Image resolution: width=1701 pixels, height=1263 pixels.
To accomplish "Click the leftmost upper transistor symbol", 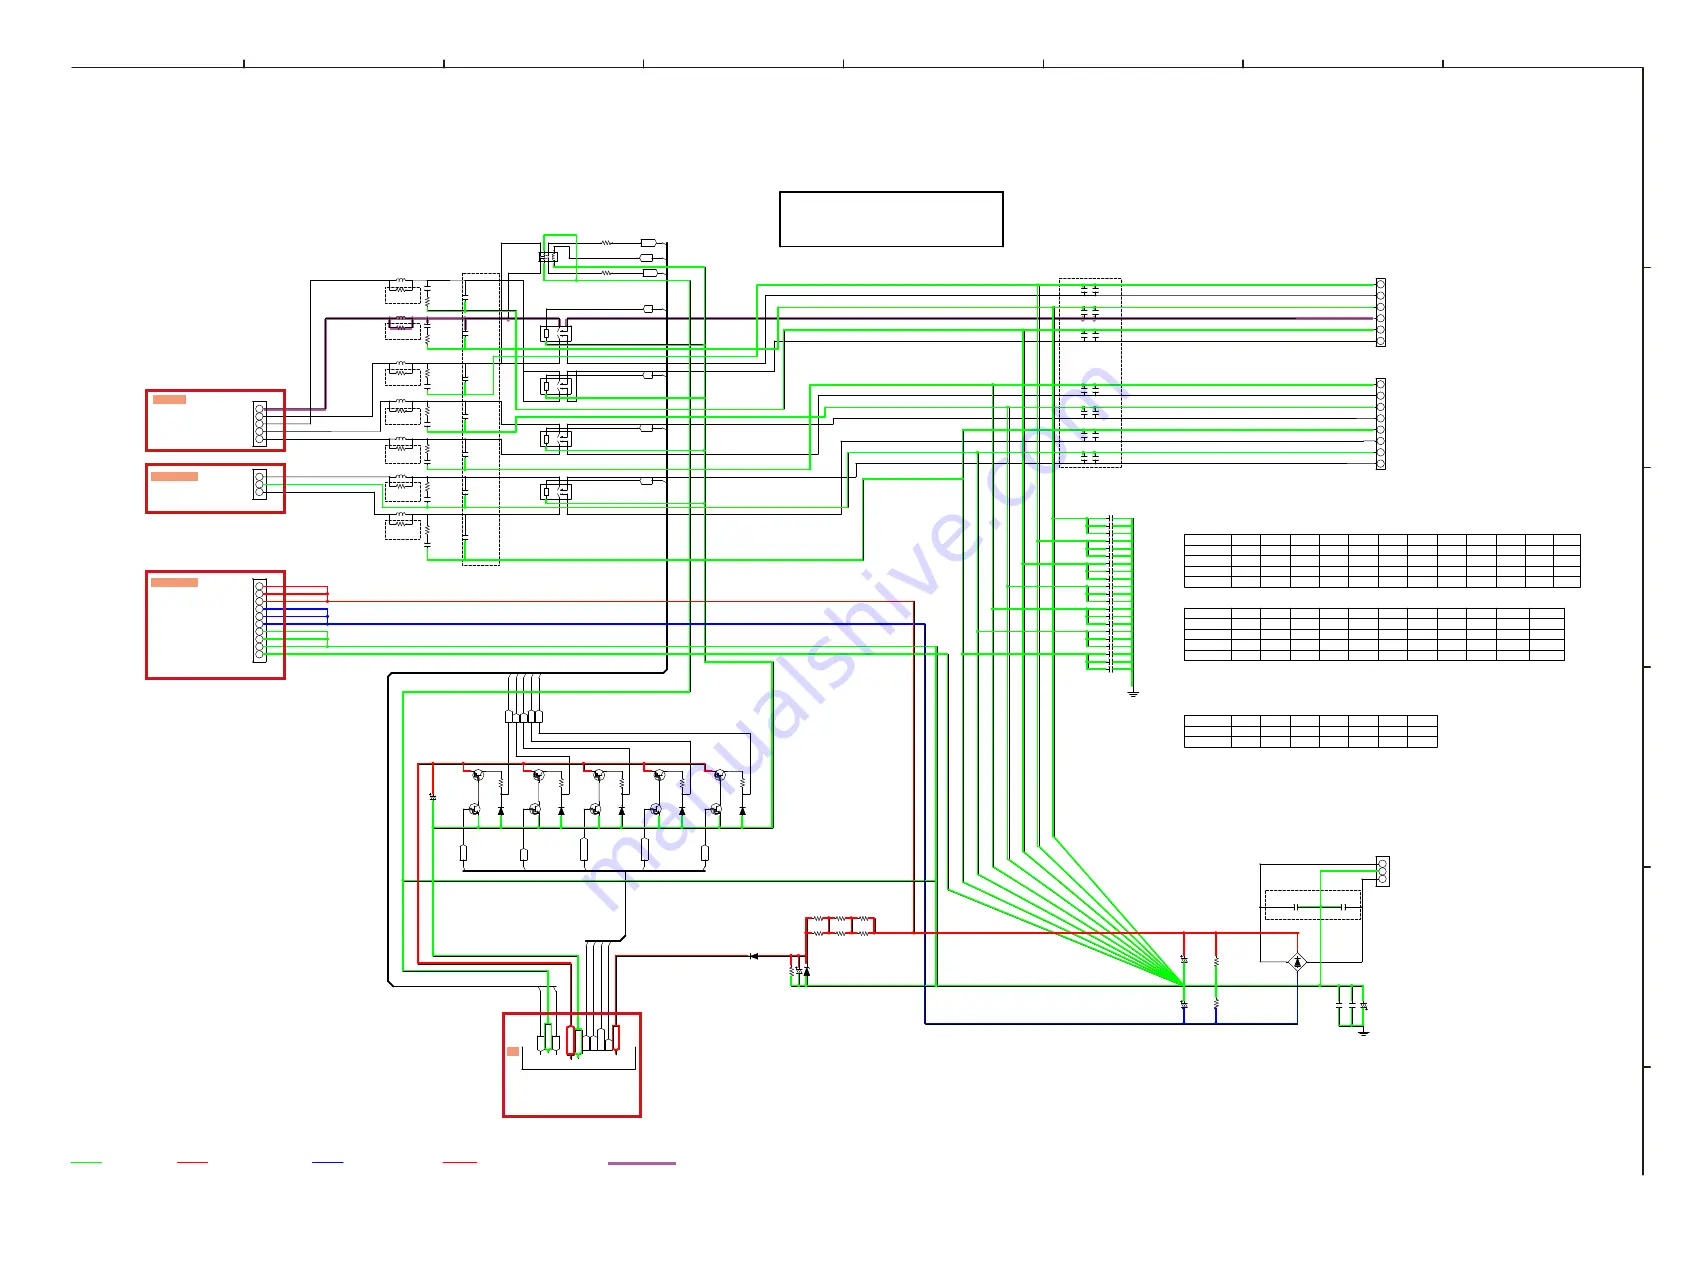I will tap(478, 775).
